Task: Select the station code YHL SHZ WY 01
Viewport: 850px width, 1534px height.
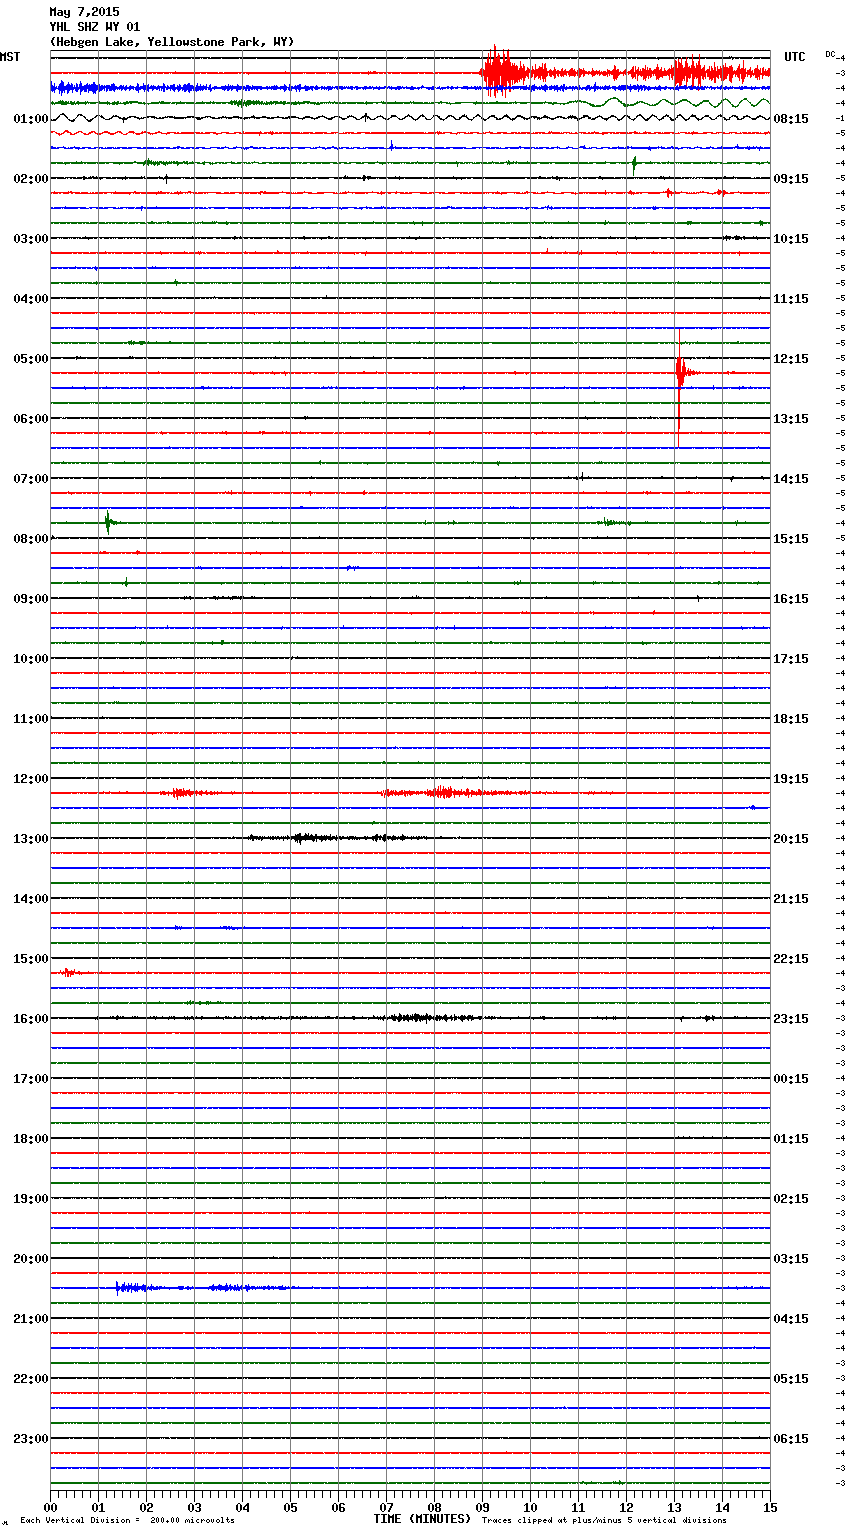Action: [95, 27]
